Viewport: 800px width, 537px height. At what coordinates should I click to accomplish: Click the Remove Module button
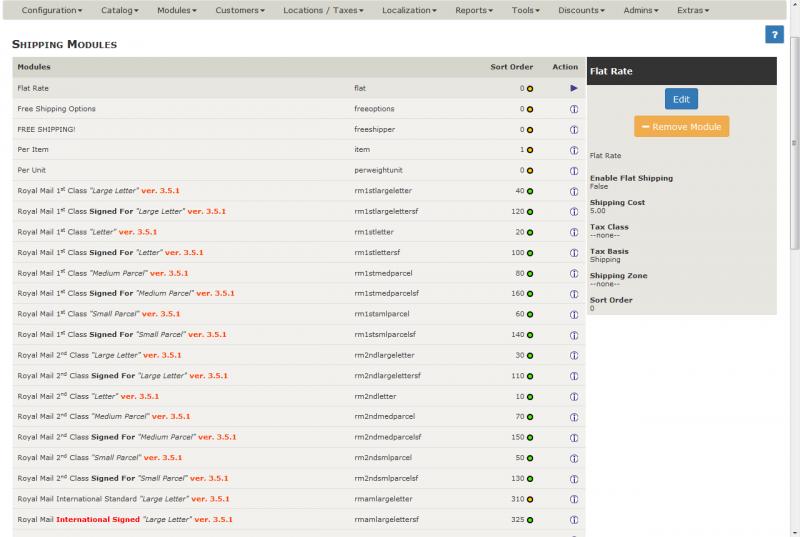point(682,126)
